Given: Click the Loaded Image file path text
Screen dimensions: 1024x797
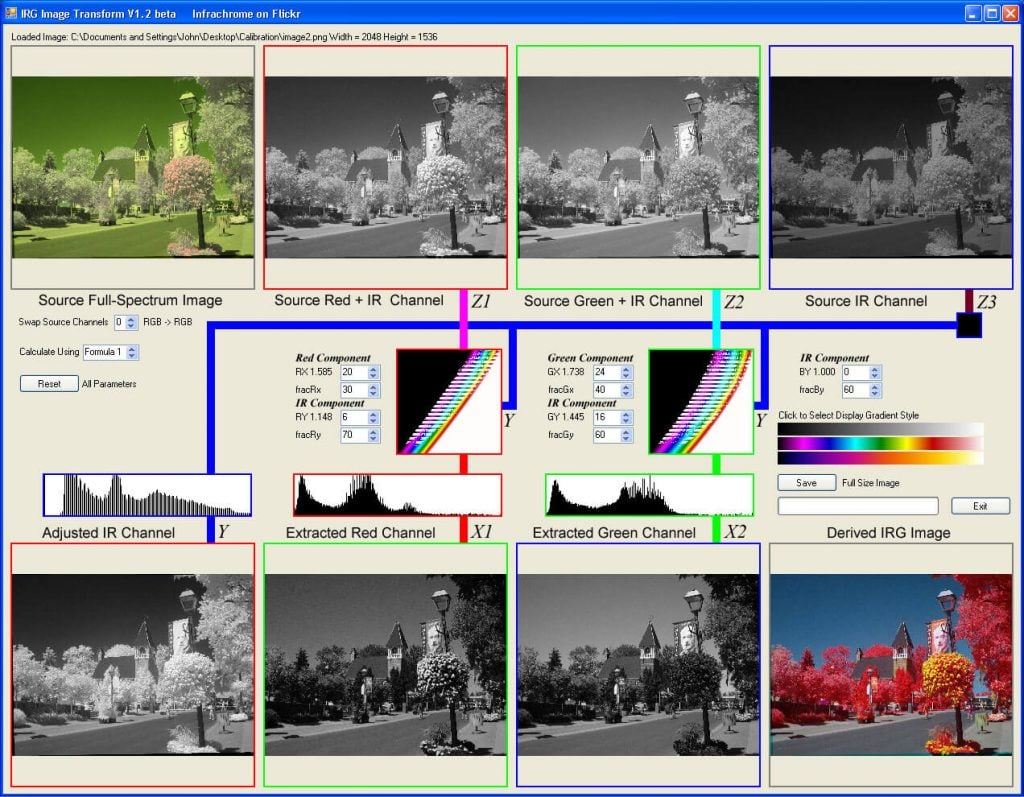Looking at the screenshot, I should (x=224, y=37).
